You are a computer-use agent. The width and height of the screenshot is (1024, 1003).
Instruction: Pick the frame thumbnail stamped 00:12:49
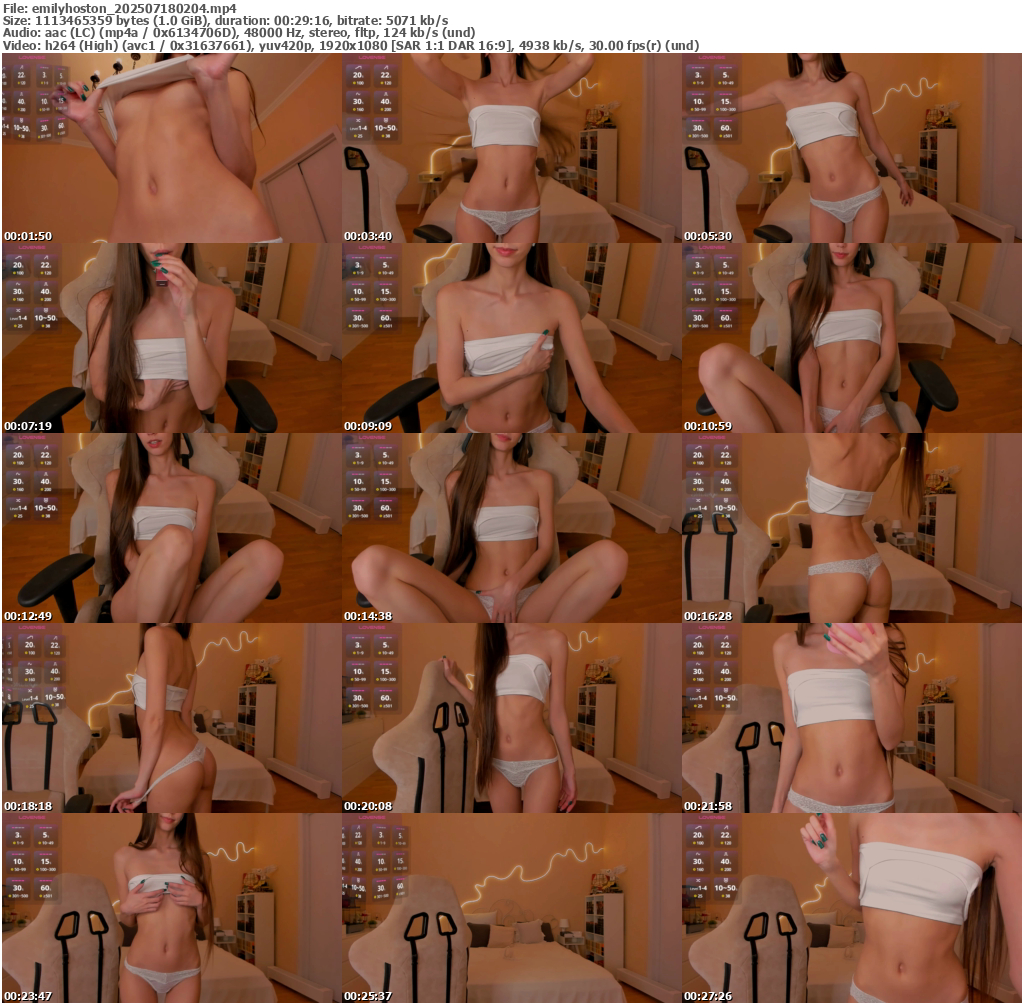172,528
